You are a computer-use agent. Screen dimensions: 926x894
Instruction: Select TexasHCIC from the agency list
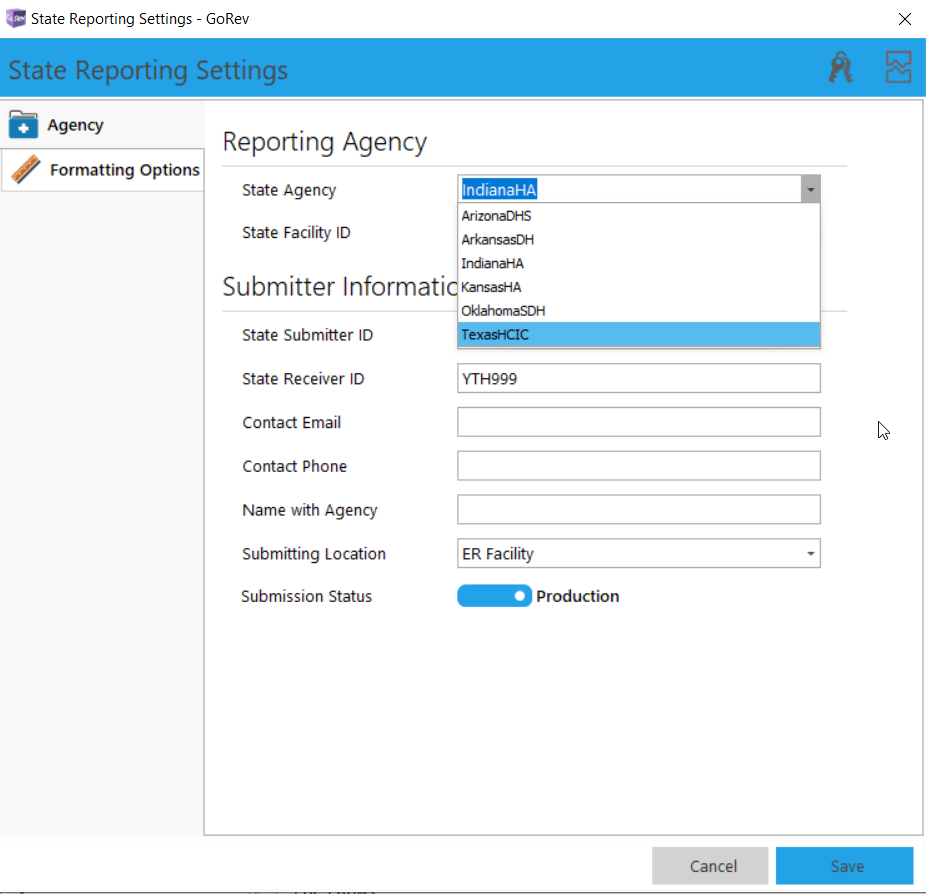pos(638,334)
